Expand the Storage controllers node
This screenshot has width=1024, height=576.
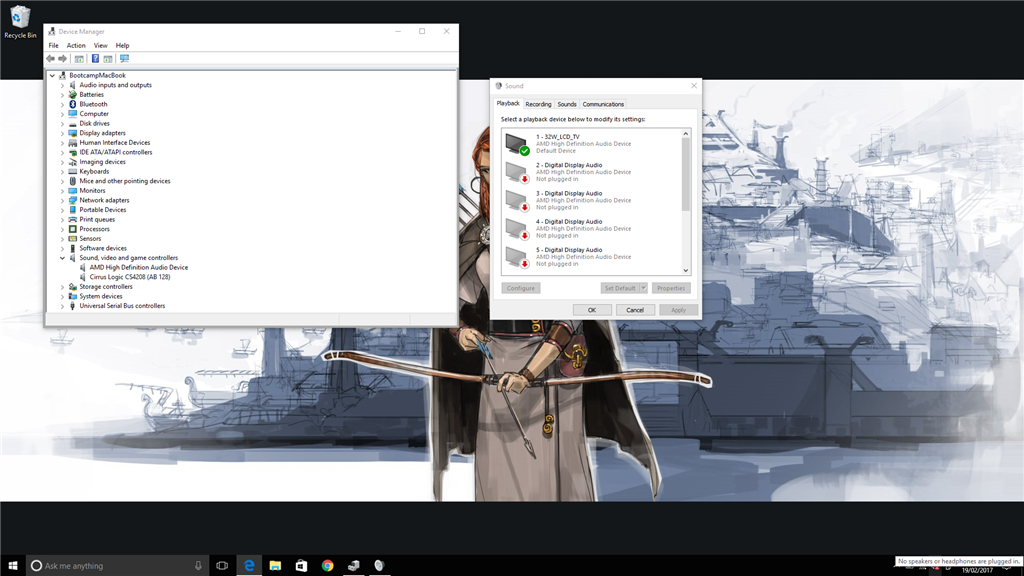(x=63, y=287)
